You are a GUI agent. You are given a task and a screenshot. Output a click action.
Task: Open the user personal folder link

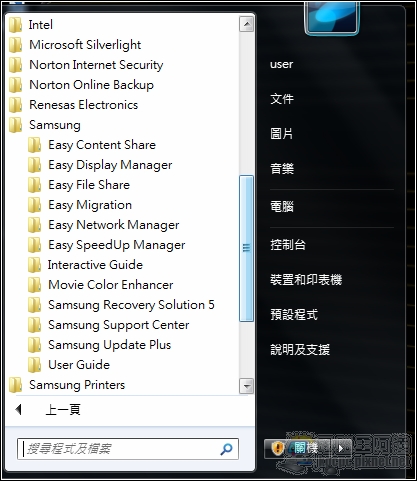point(282,64)
